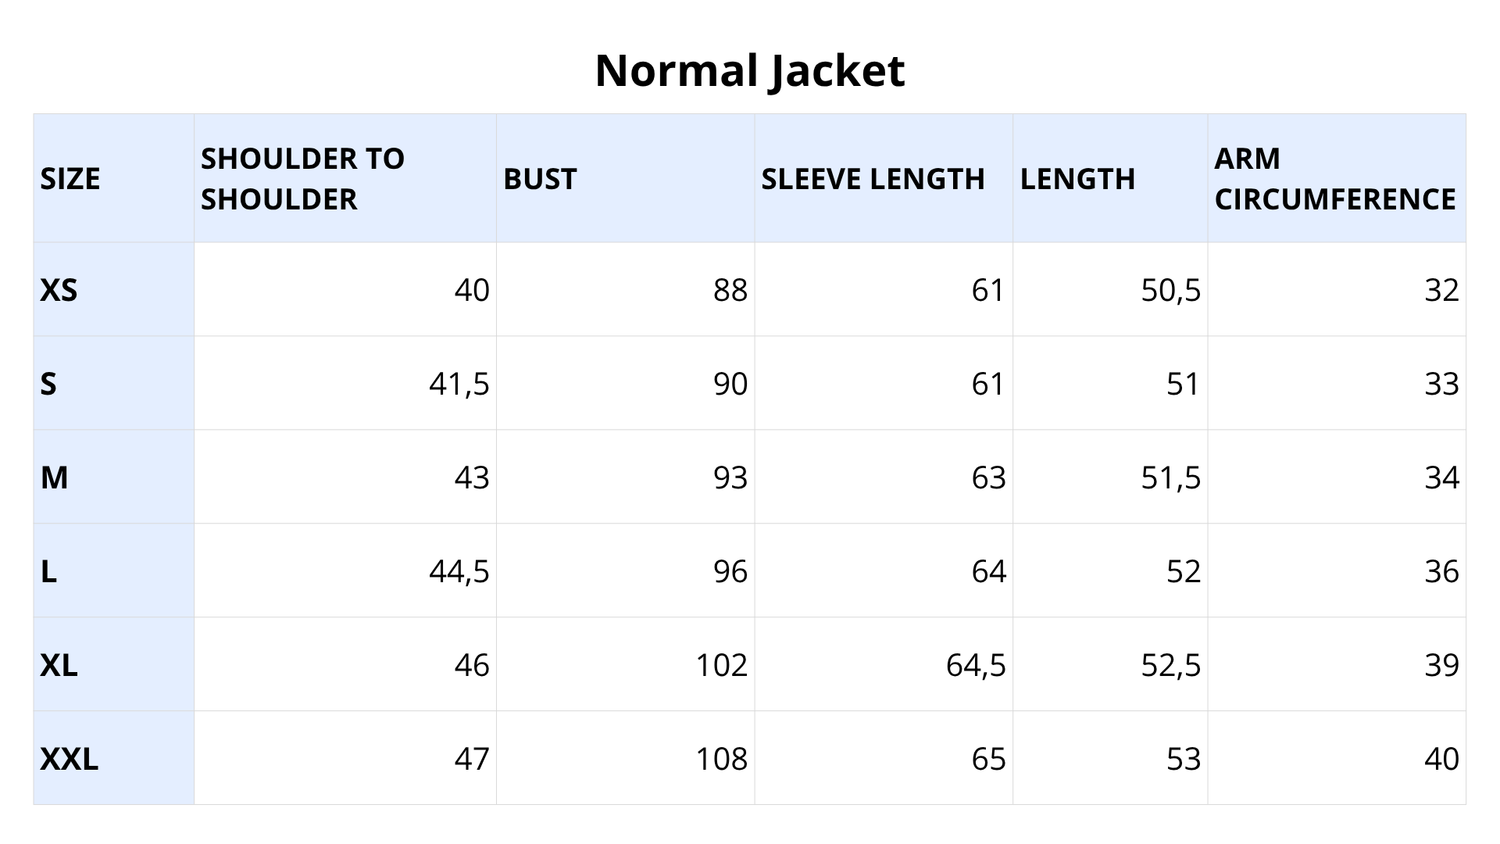The image size is (1500, 844).
Task: Click the ARM CIRCUMFERENCE column header
Action: 1334,179
